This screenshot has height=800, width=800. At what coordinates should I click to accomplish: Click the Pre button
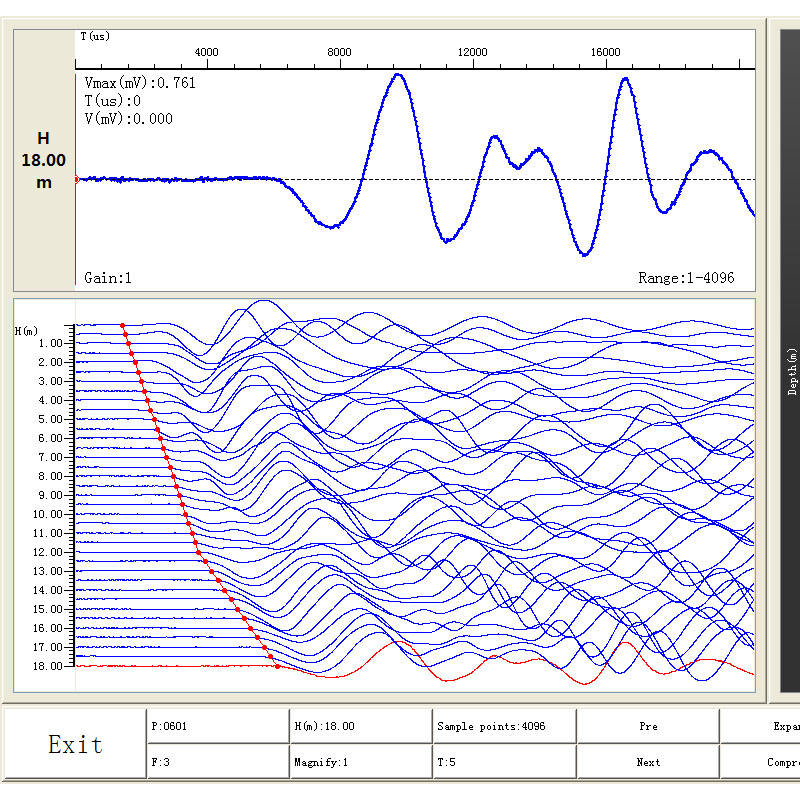click(648, 726)
